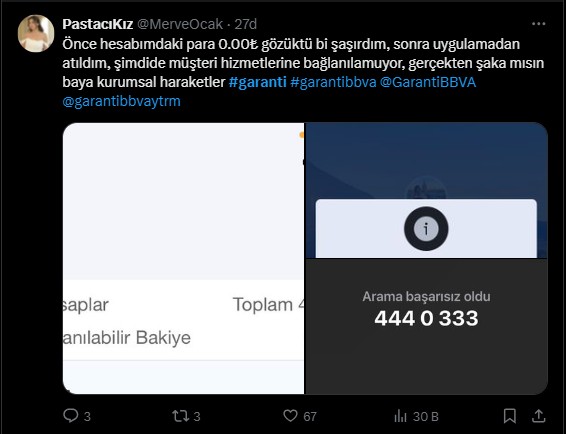
Task: Open the #garanti hashtag
Action: [x=258, y=82]
